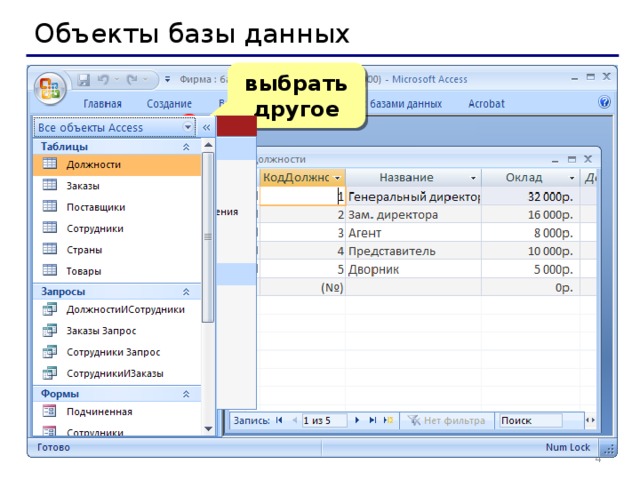Click the Заказы table name
The width and height of the screenshot is (640, 480).
[83, 186]
